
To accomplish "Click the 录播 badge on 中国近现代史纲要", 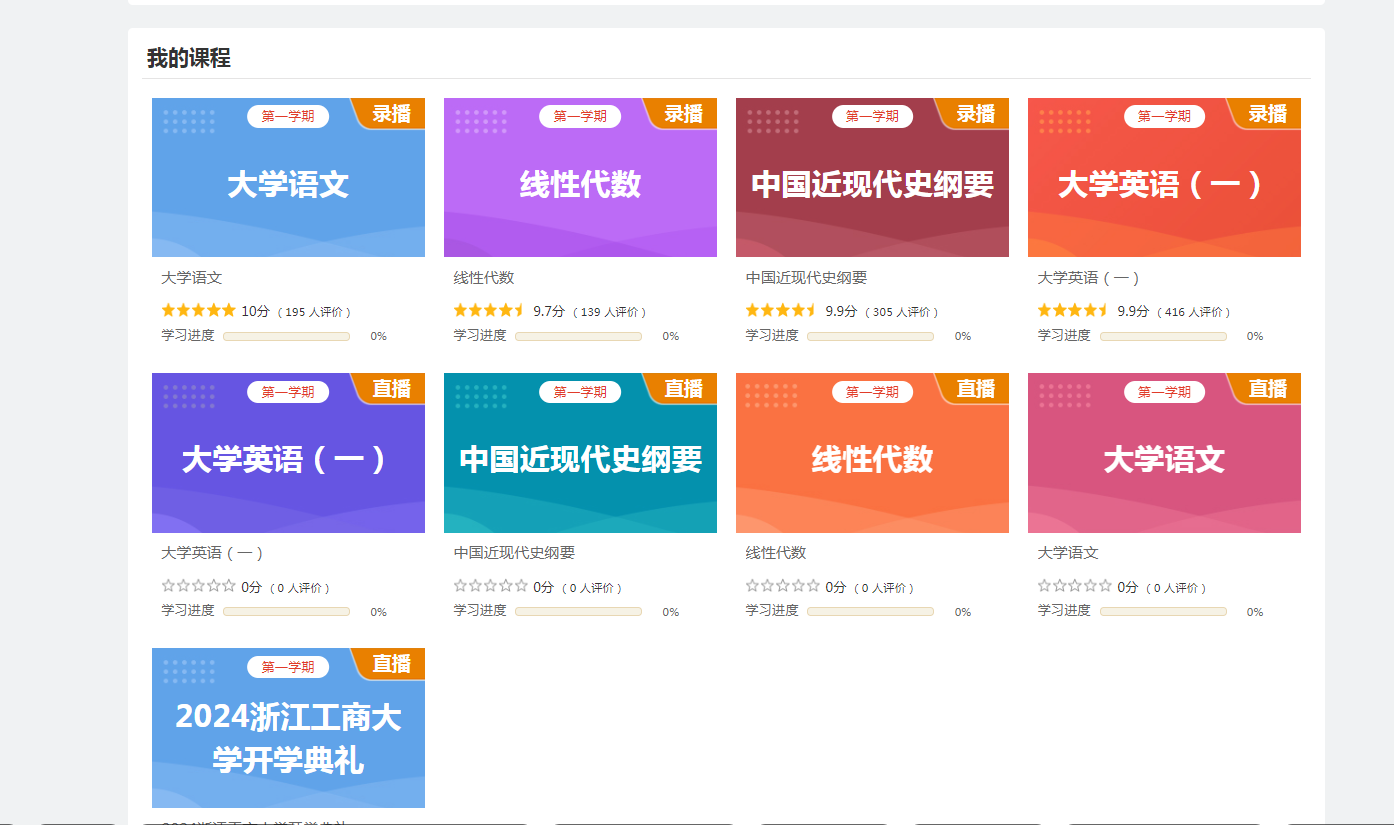I will pyautogui.click(x=975, y=114).
